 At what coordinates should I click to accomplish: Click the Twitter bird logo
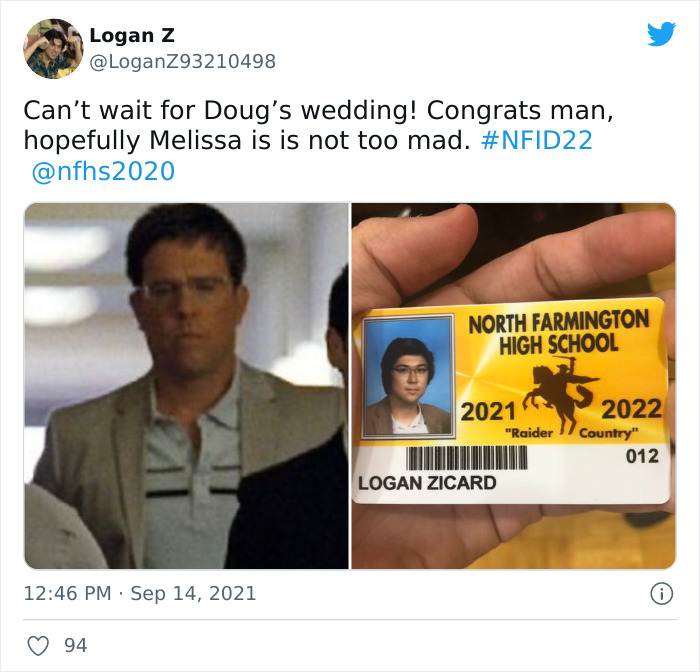coord(661,34)
